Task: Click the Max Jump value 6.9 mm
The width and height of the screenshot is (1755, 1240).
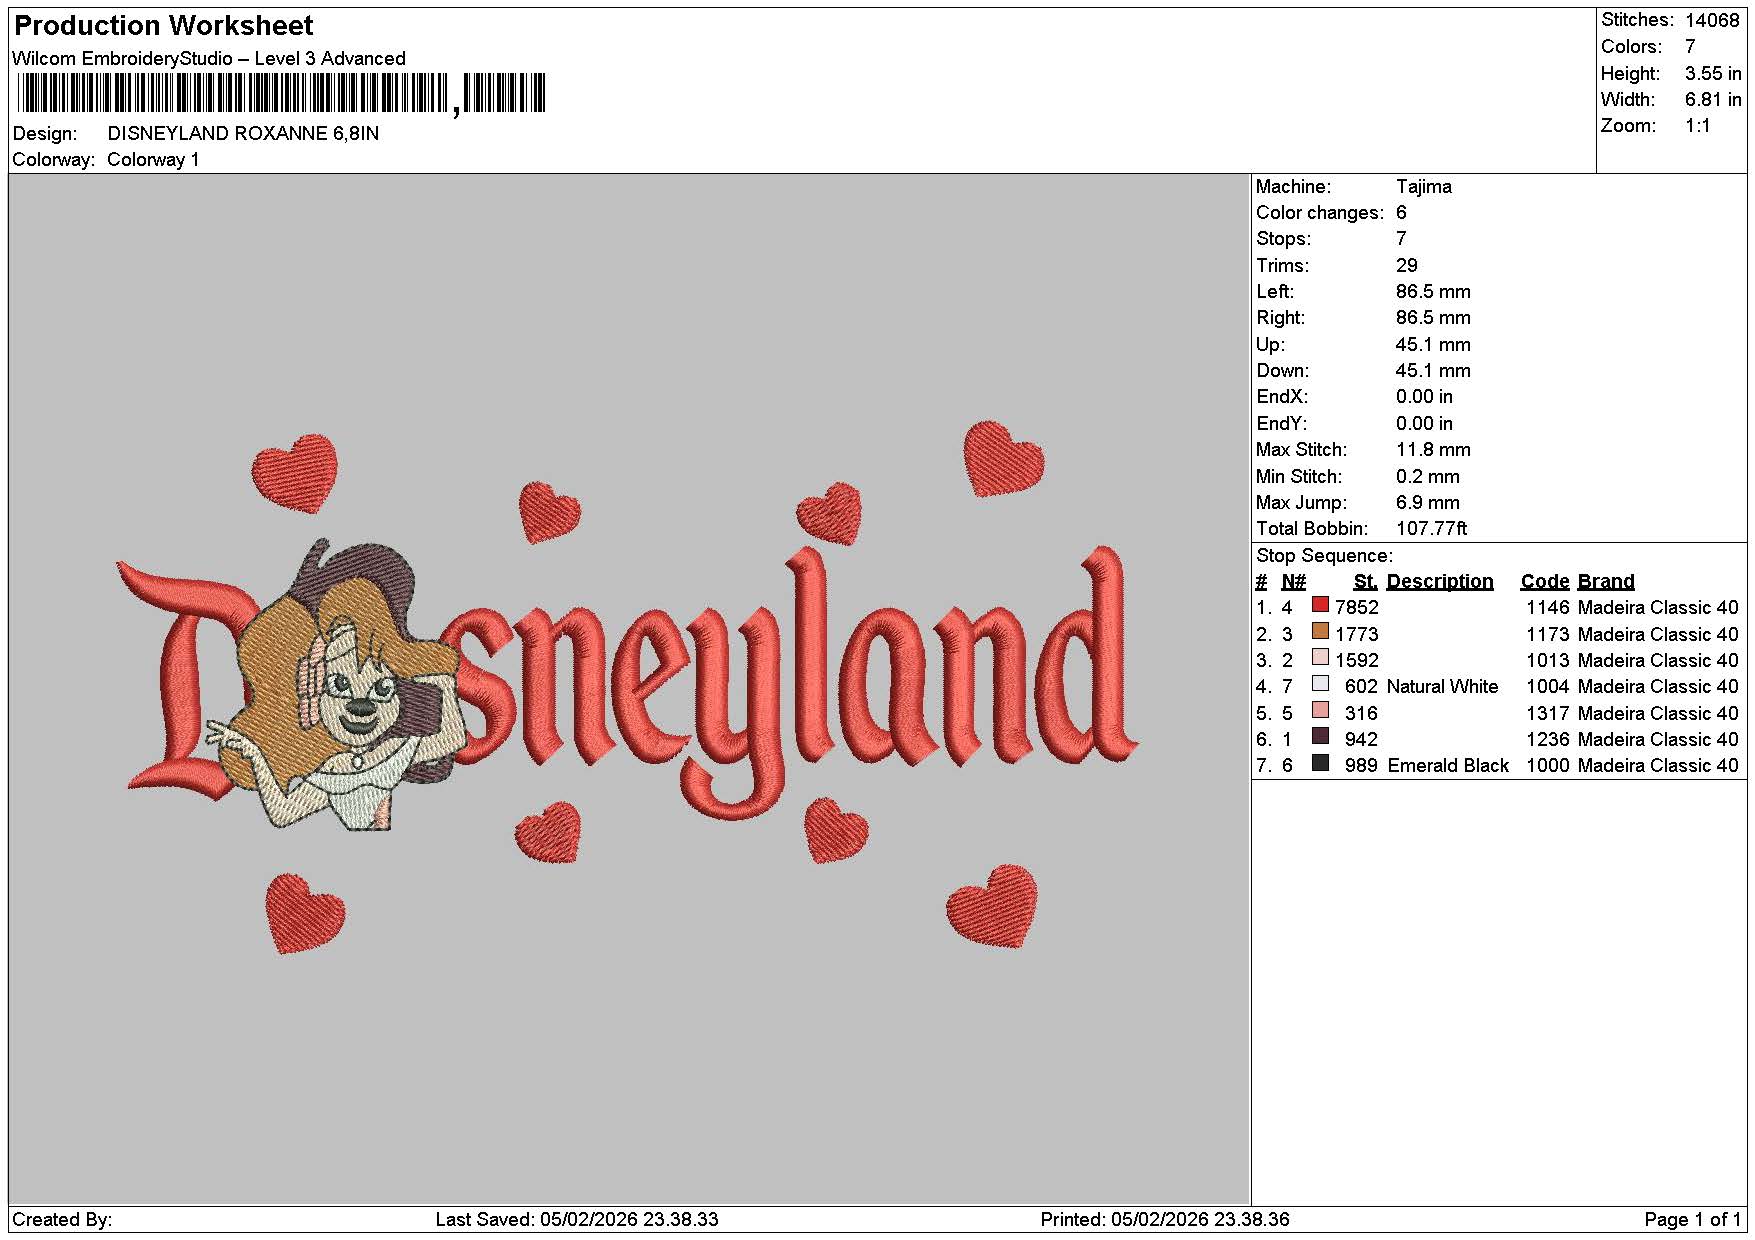Action: [1428, 503]
